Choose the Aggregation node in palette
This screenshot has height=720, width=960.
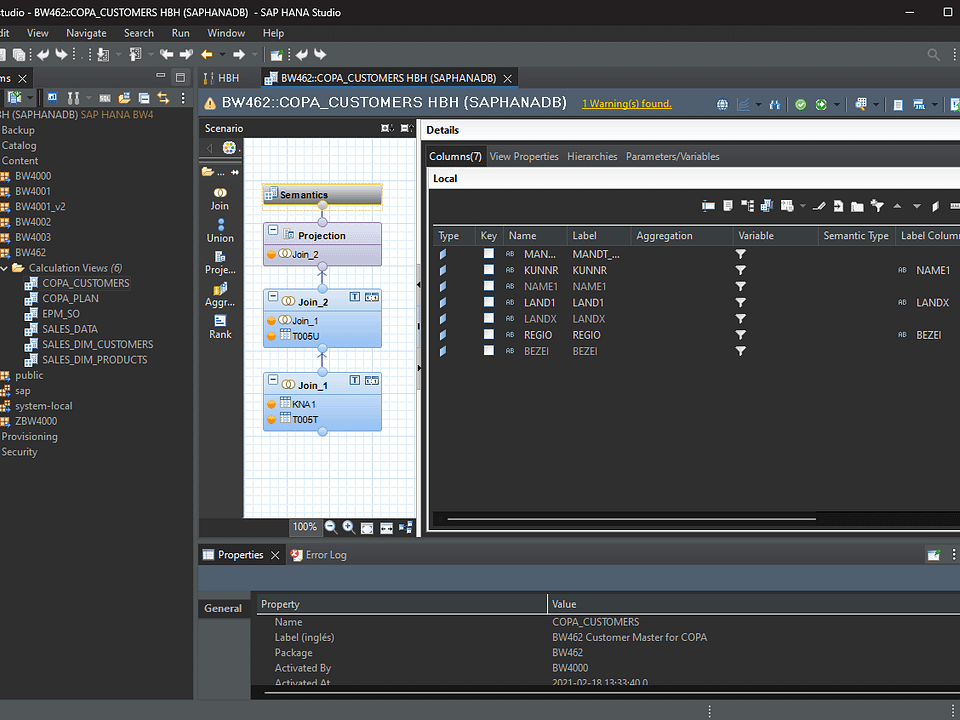tap(220, 294)
